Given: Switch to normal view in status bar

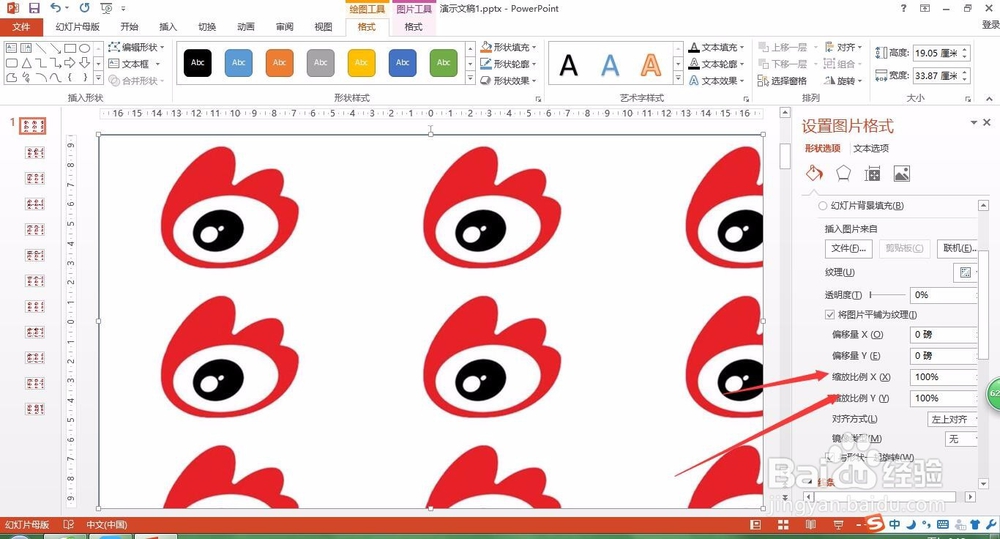Looking at the screenshot, I should pos(756,524).
